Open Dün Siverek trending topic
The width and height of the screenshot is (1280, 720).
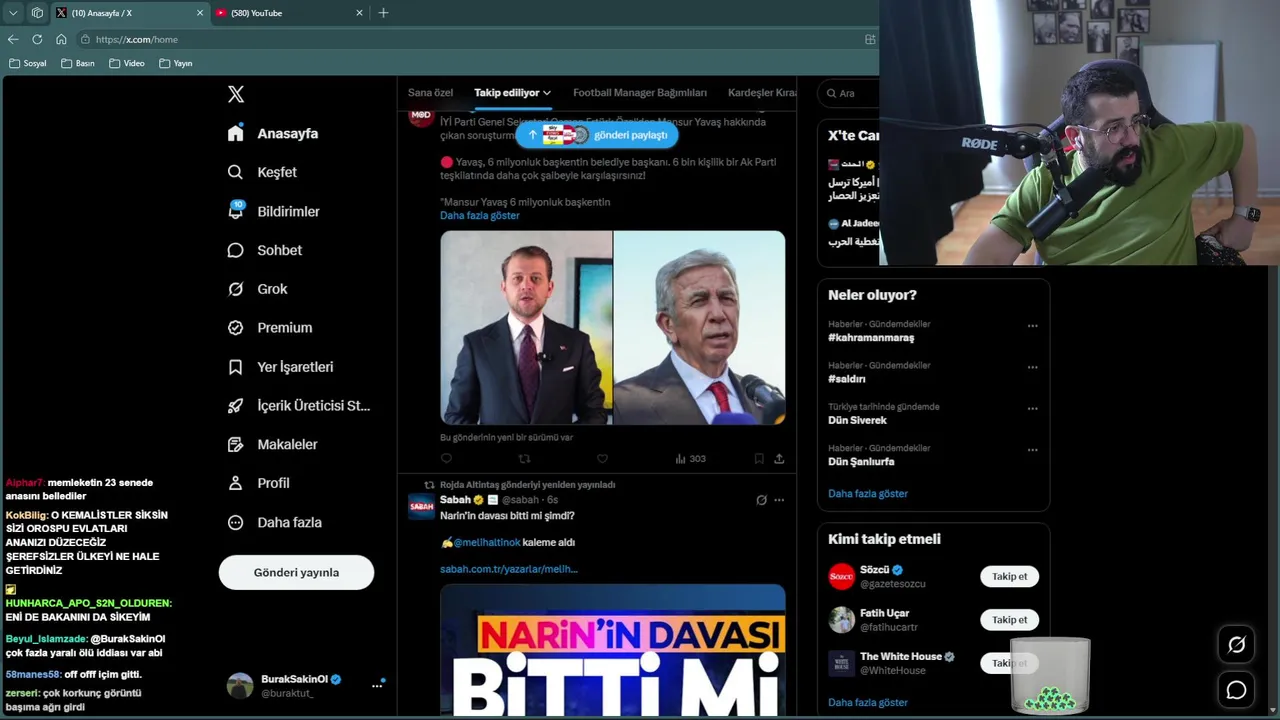click(x=857, y=420)
